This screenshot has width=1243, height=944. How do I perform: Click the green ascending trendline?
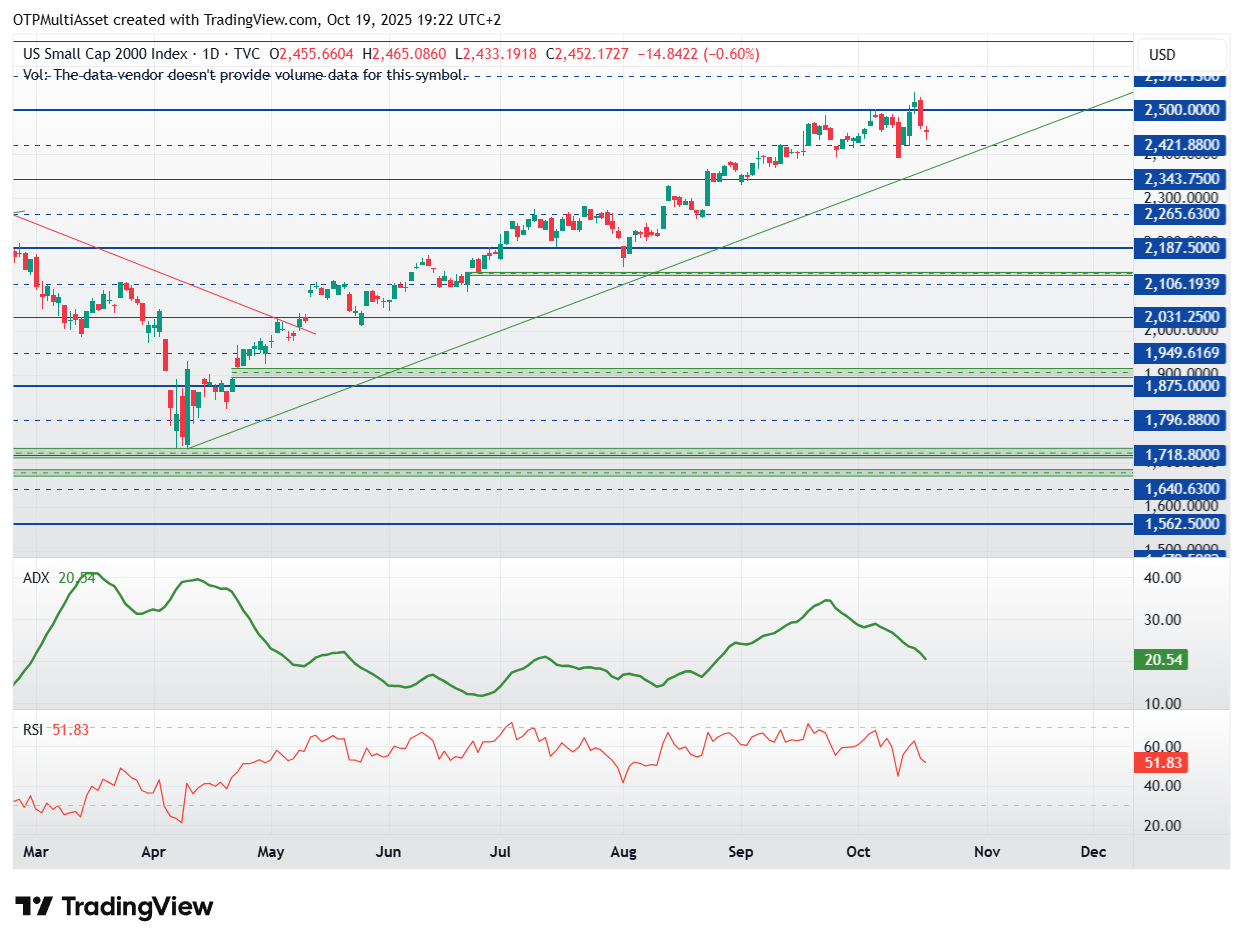point(660,268)
